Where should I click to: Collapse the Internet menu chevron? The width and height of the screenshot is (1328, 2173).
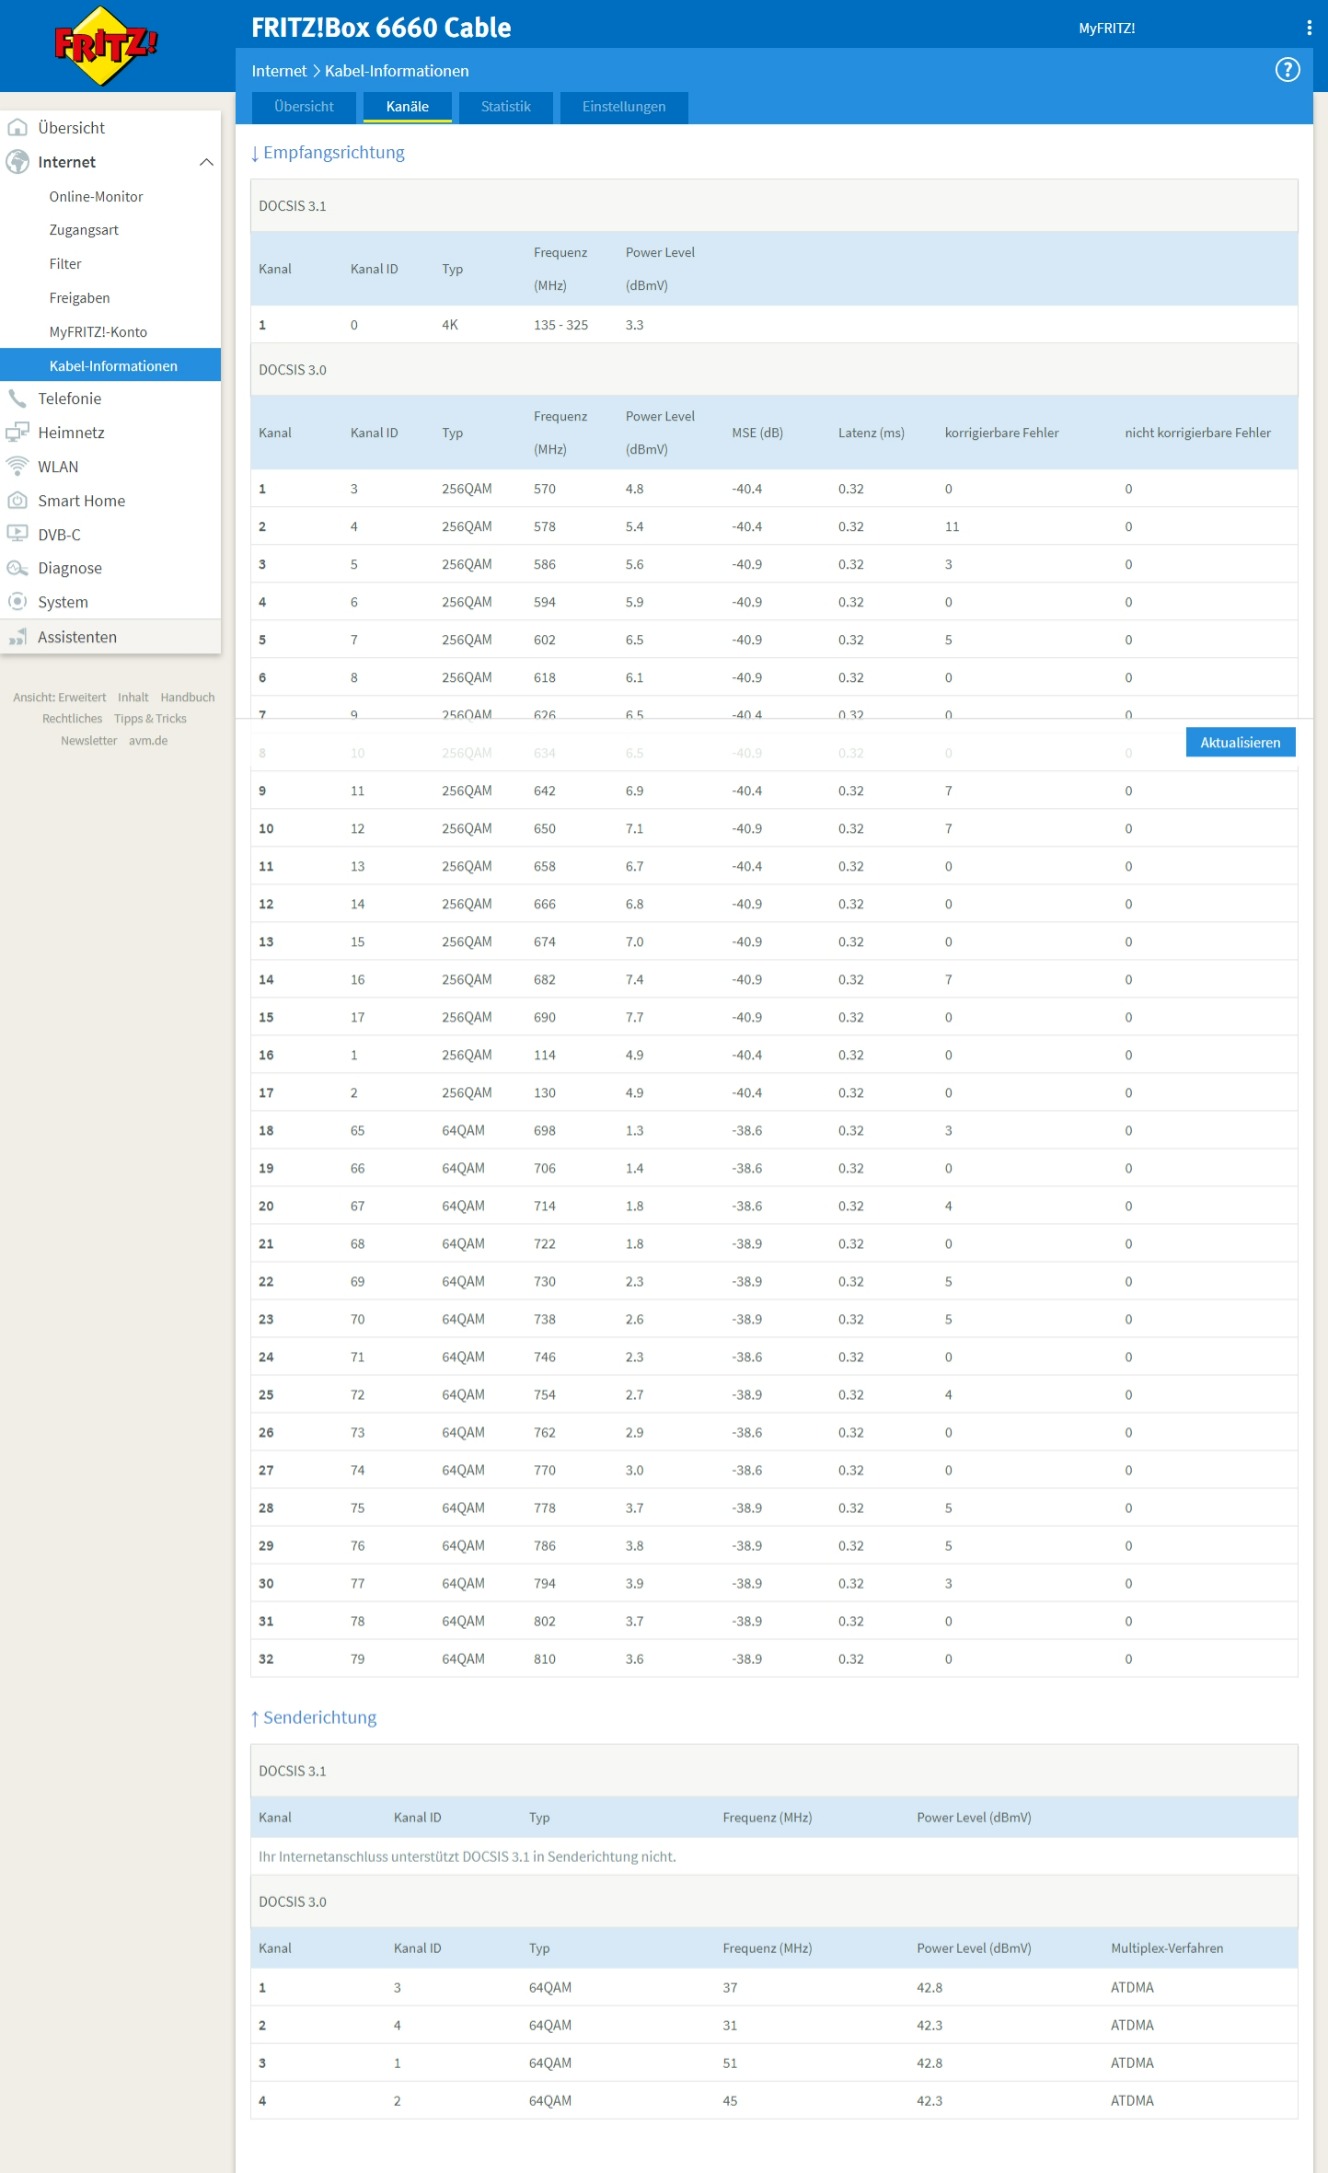tap(206, 162)
